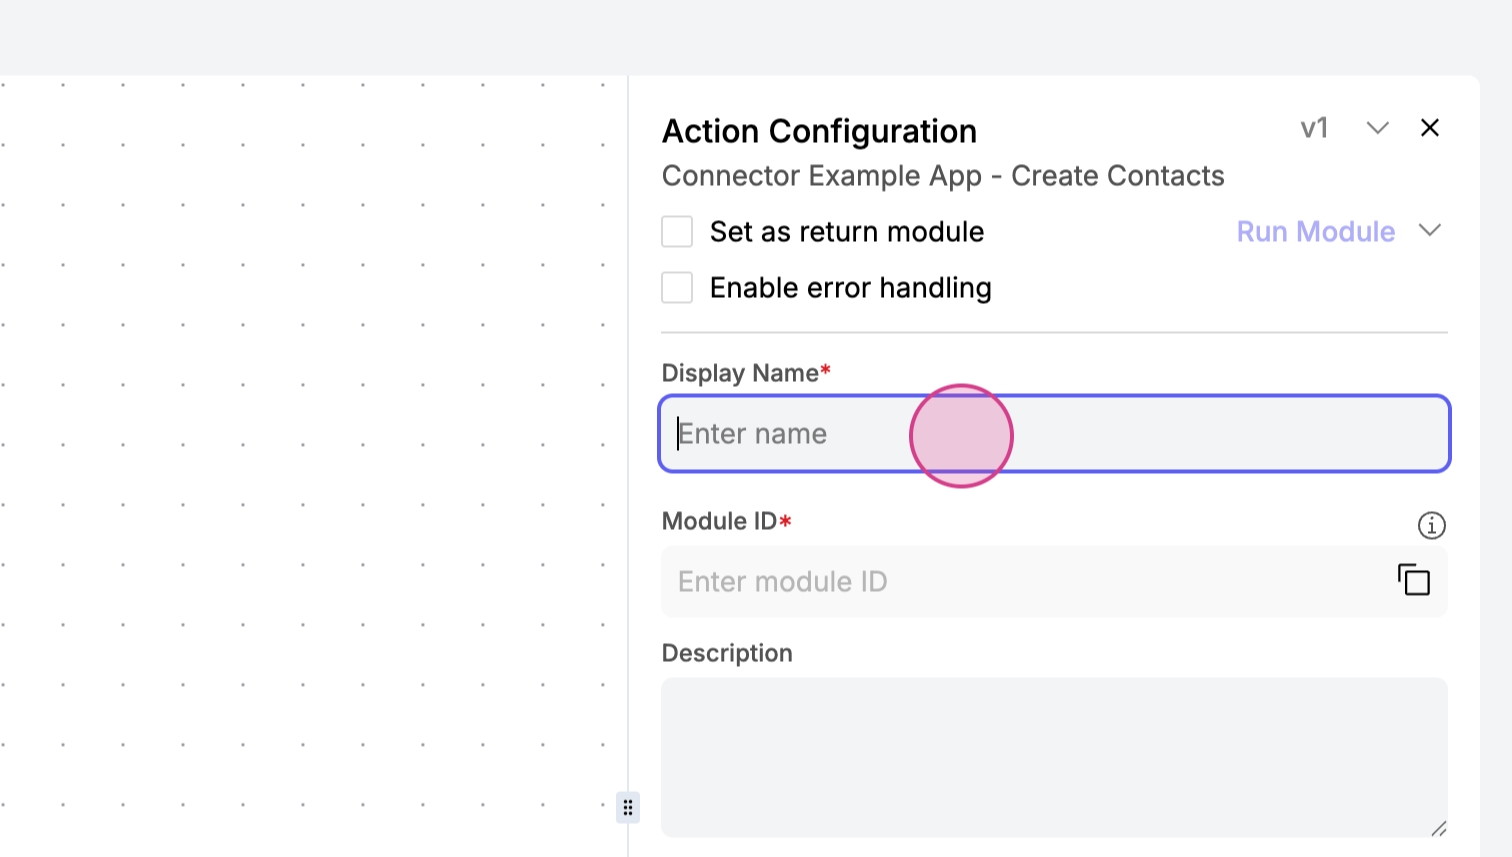
Task: Click the Description box resize corner
Action: point(1438,828)
